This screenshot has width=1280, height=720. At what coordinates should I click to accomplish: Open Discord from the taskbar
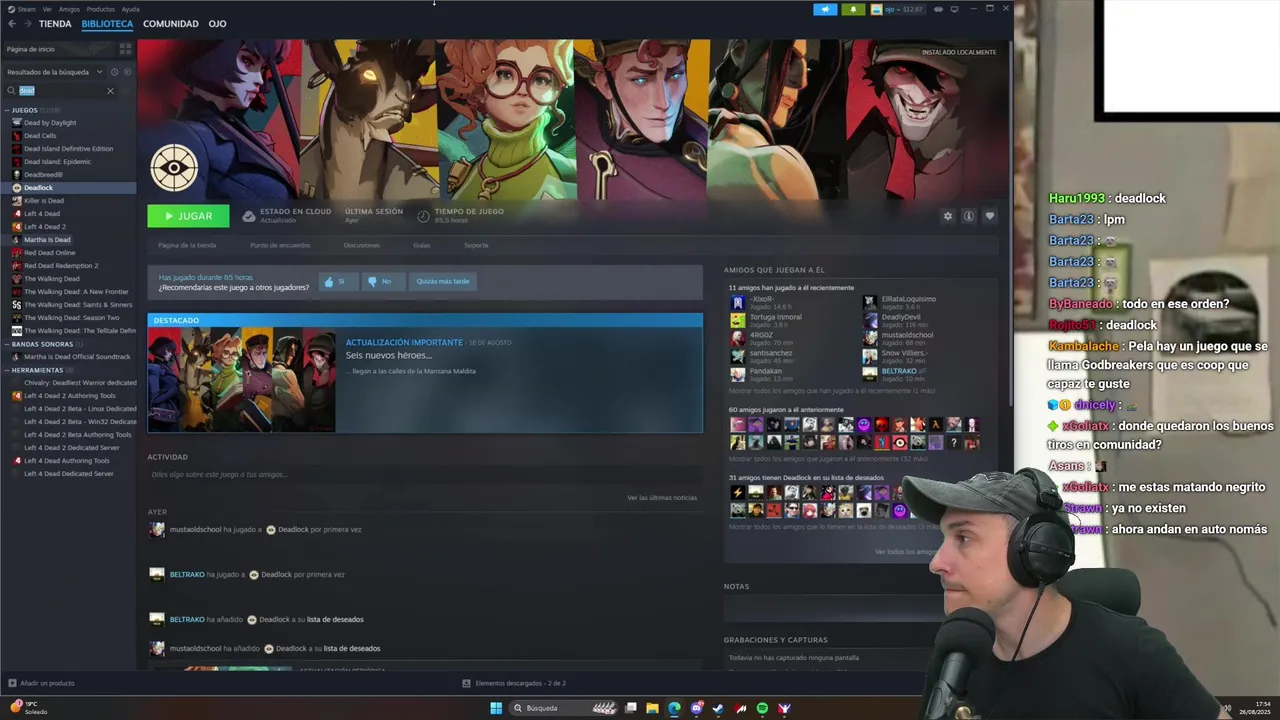[x=696, y=708]
